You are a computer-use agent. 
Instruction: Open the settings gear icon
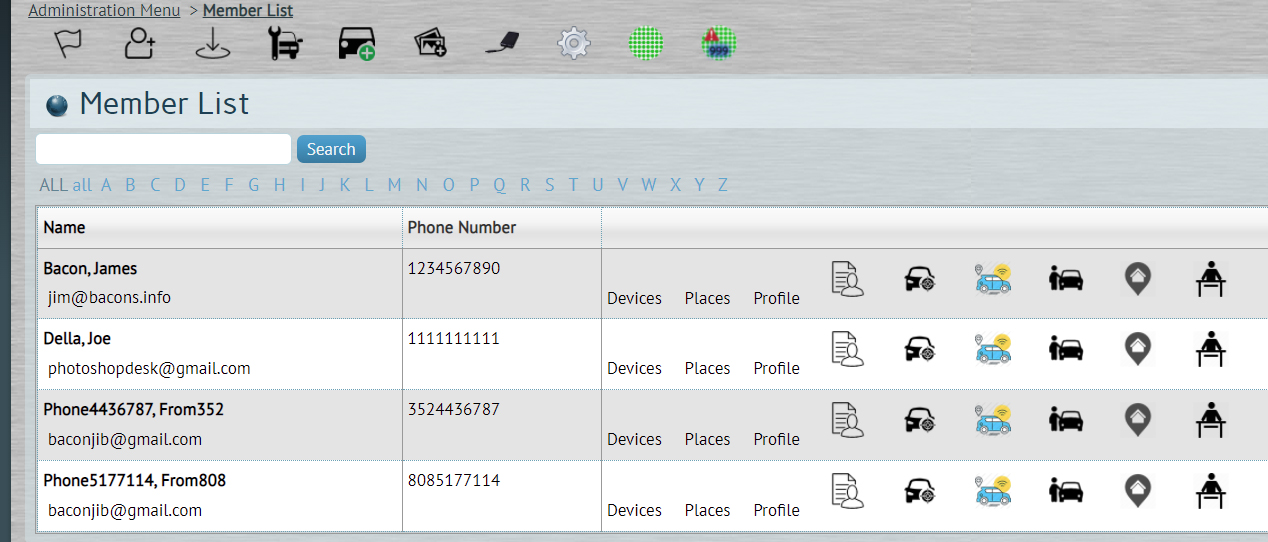pyautogui.click(x=573, y=43)
